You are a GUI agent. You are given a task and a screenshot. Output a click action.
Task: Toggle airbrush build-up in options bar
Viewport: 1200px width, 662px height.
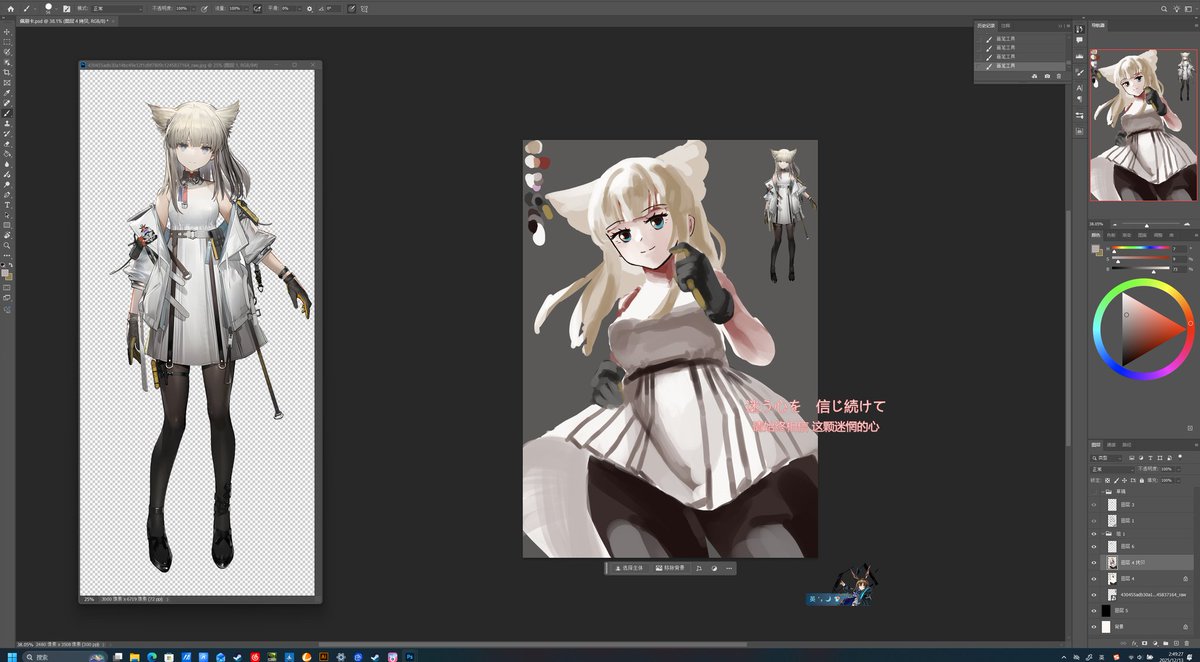pos(256,8)
